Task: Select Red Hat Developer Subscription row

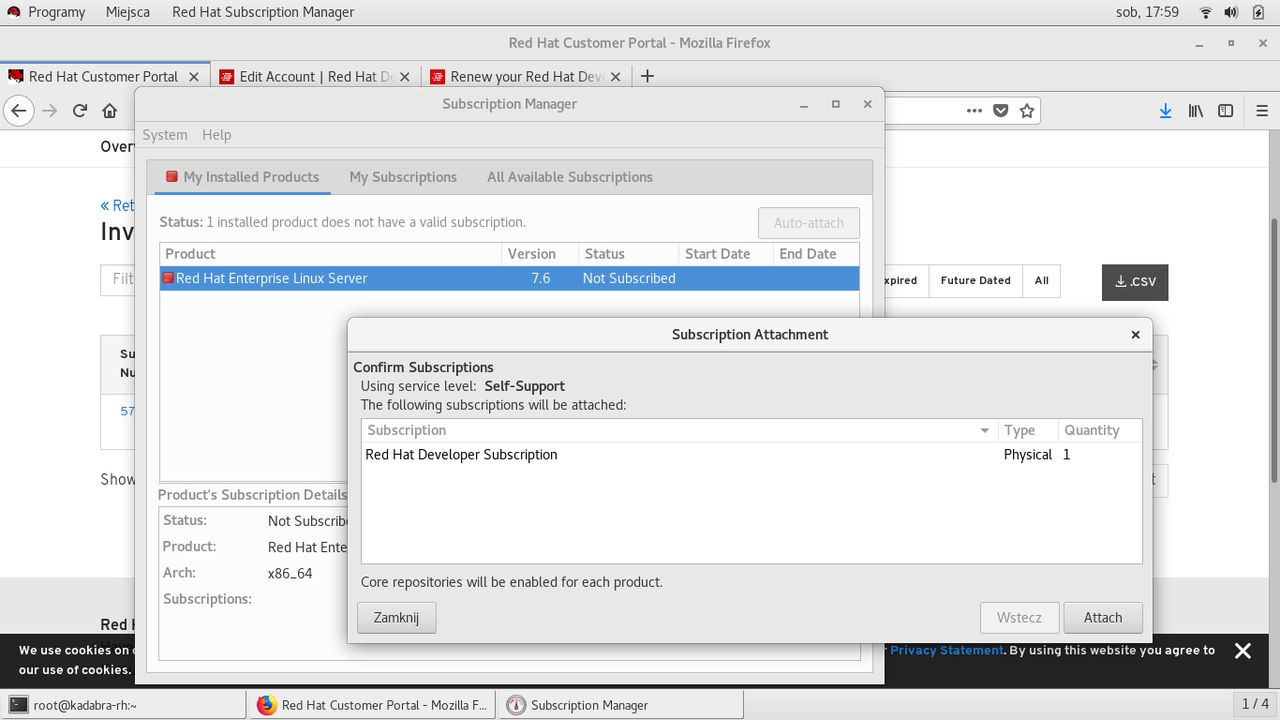Action: point(751,454)
